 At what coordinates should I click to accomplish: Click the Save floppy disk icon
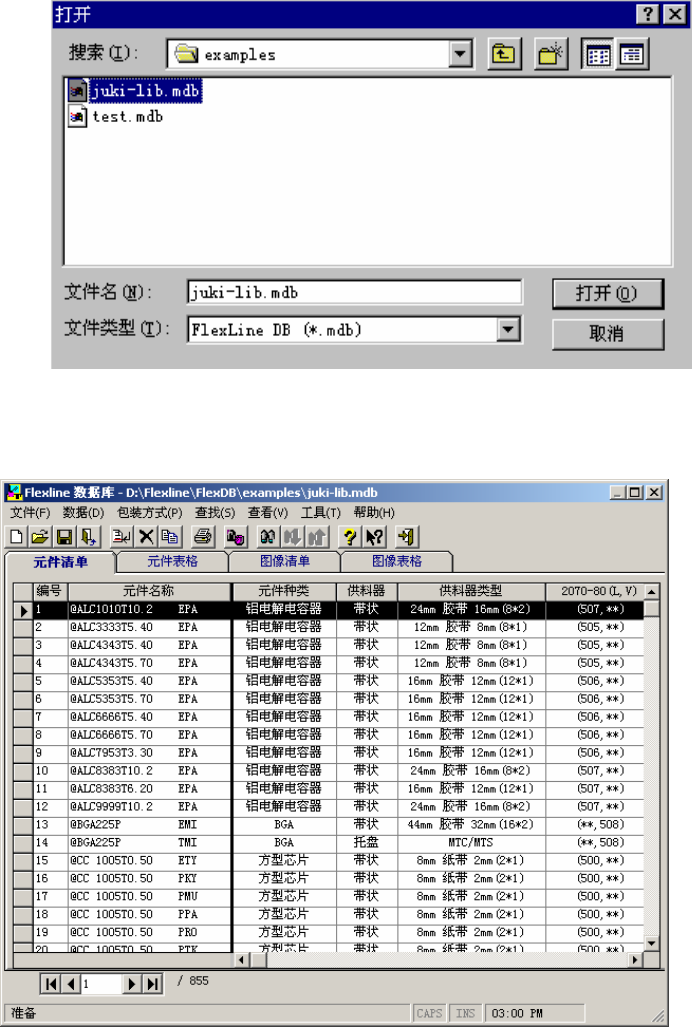tap(64, 537)
